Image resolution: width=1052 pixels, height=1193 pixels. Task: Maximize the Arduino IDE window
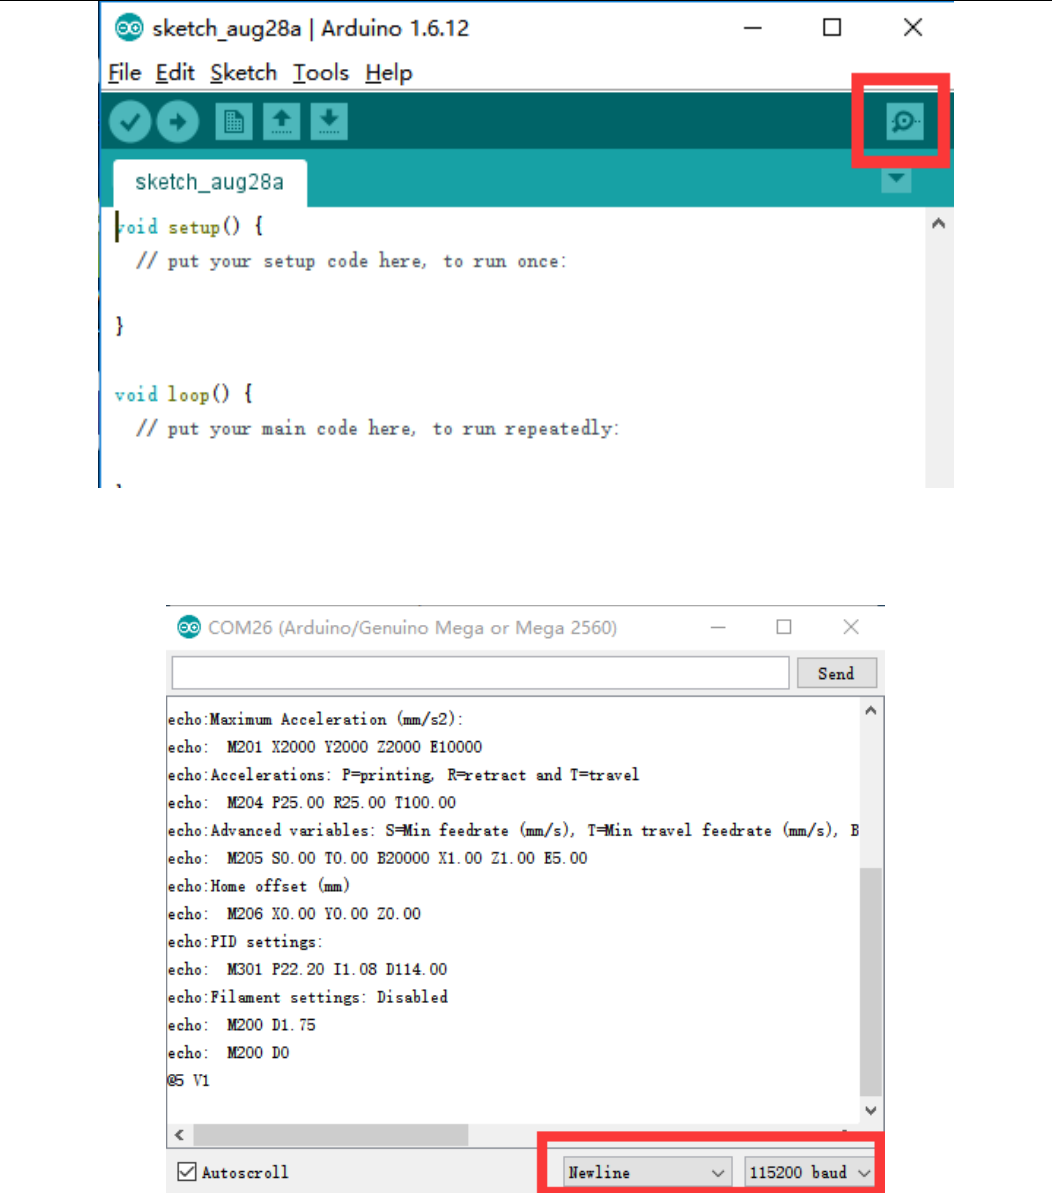pos(832,28)
